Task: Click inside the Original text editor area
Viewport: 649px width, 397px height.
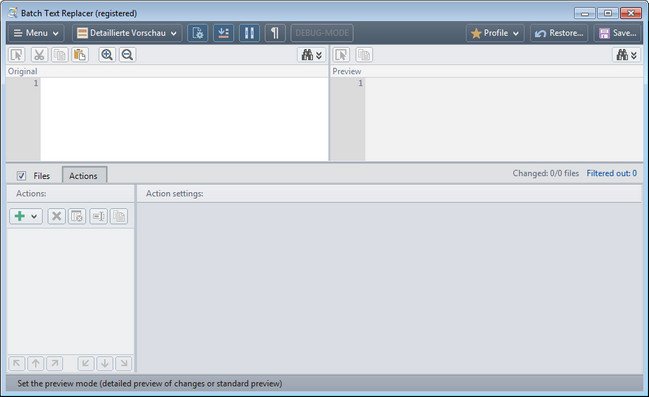Action: pos(184,119)
